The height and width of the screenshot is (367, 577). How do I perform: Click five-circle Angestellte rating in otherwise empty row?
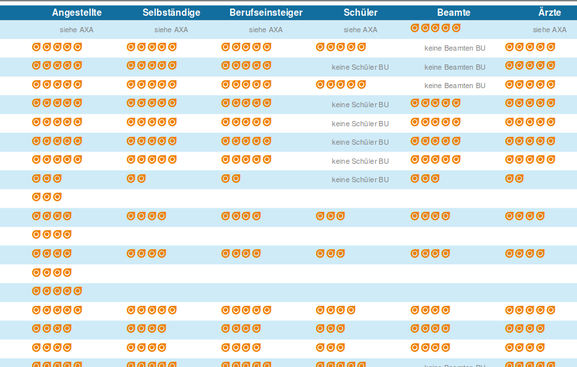57,291
